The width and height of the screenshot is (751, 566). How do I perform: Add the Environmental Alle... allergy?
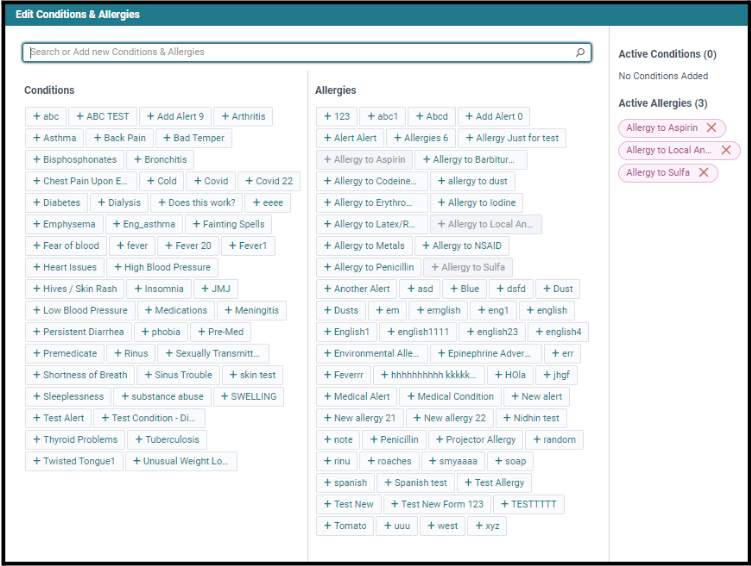(372, 353)
